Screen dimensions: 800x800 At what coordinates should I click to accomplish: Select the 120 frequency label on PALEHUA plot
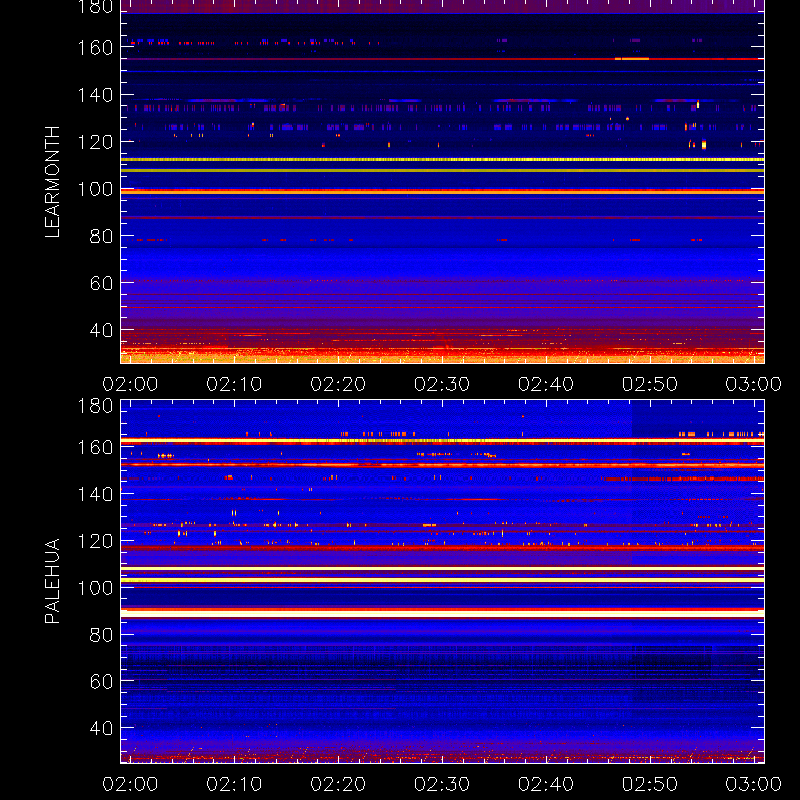pyautogui.click(x=95, y=541)
